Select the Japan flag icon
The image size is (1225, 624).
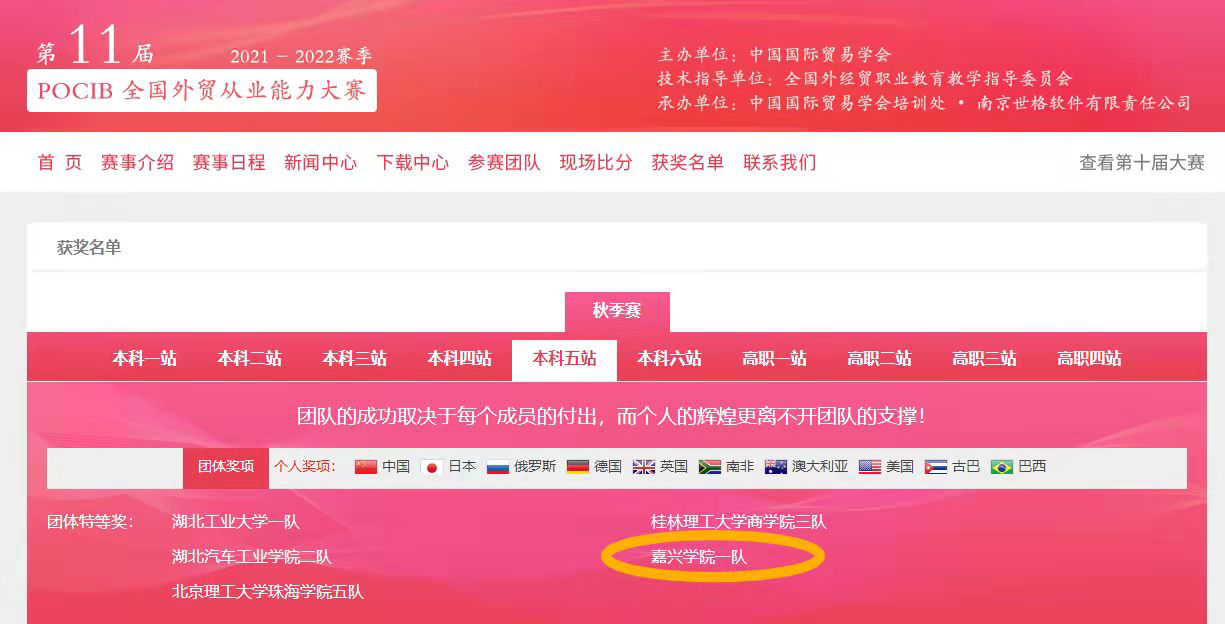point(432,467)
